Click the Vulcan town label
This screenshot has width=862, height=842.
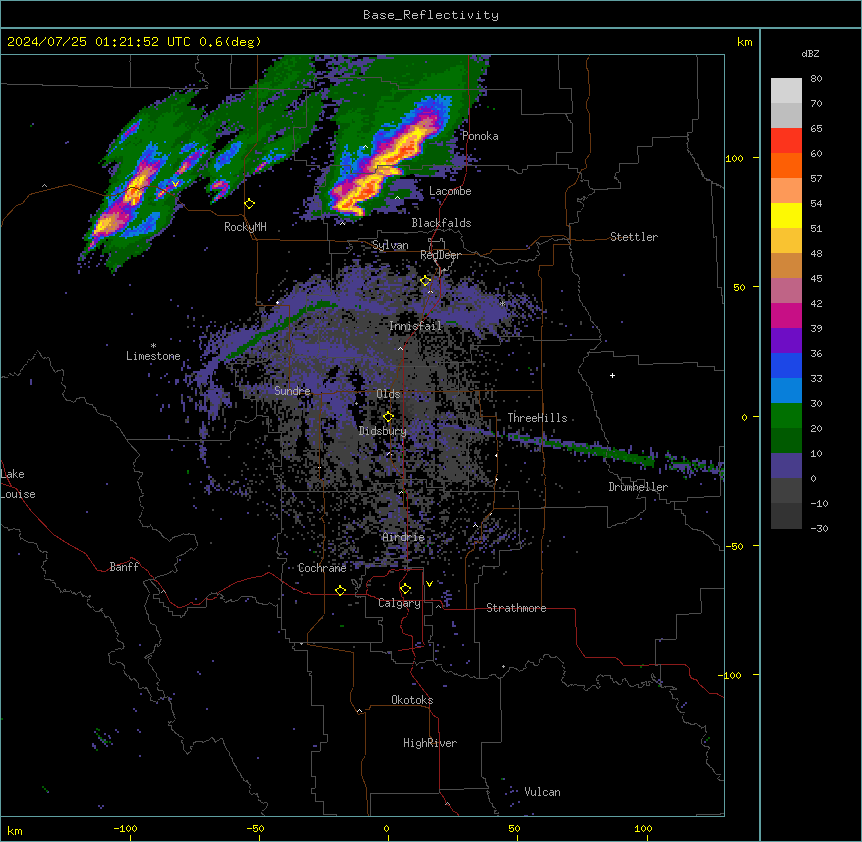tap(543, 792)
